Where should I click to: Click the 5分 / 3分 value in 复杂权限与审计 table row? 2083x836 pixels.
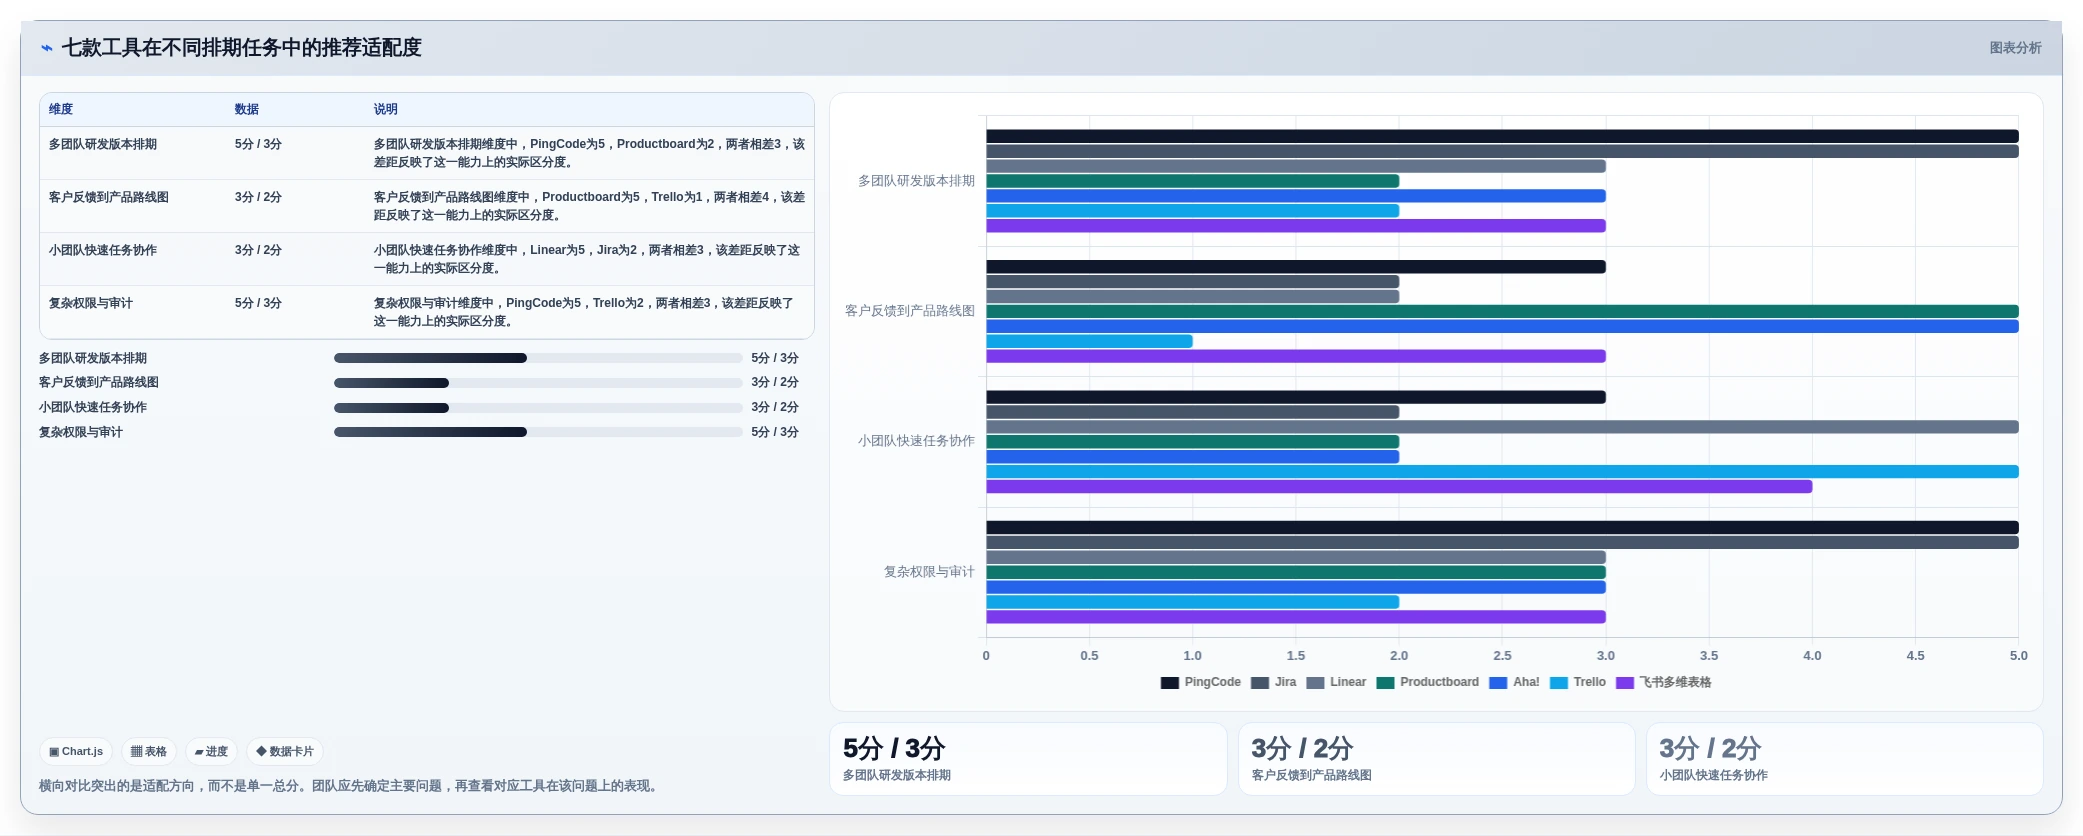click(x=258, y=304)
